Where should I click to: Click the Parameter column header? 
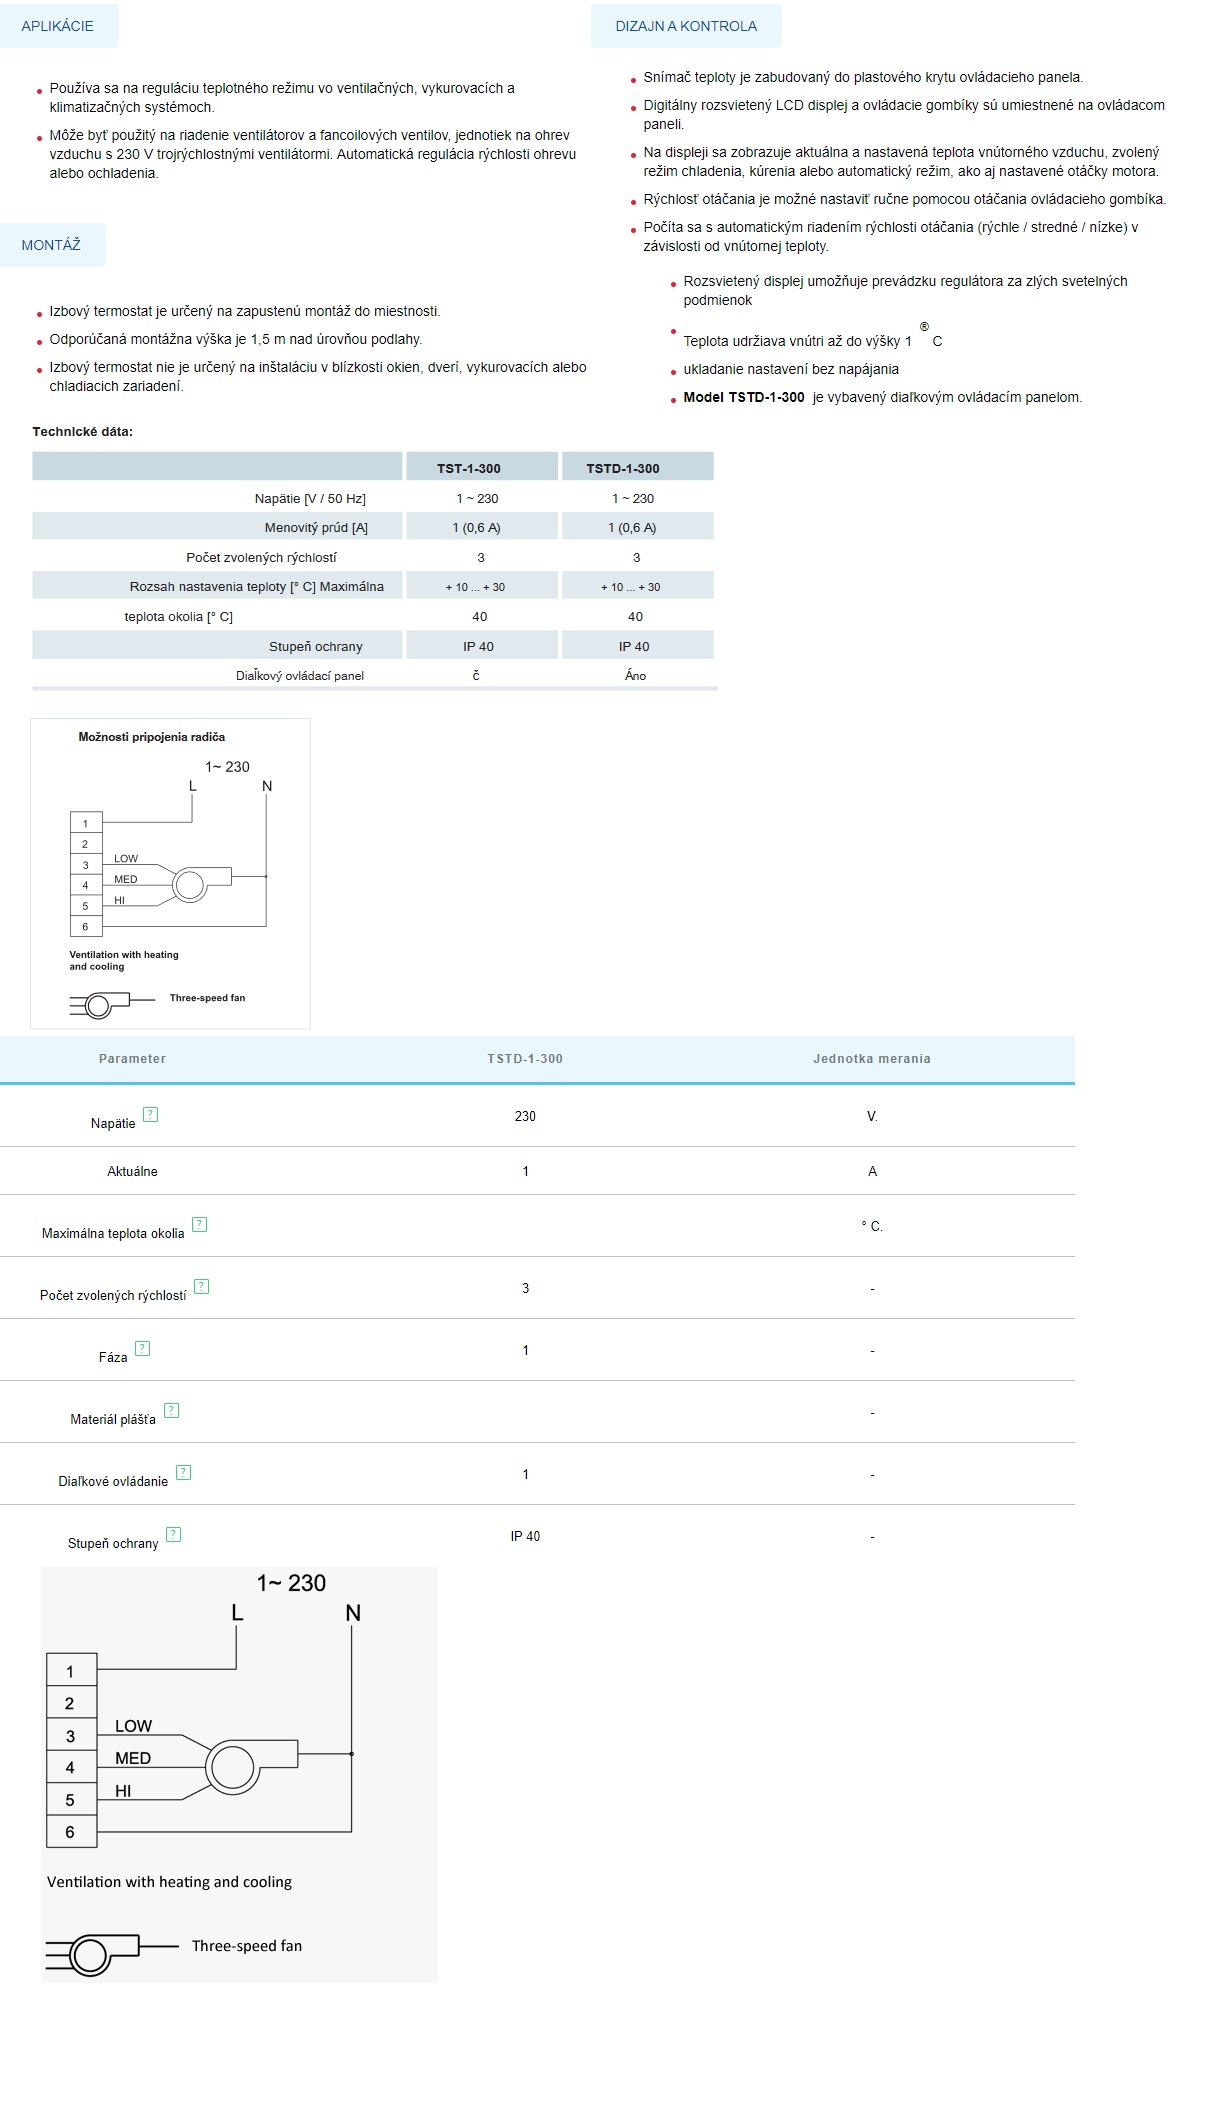tap(132, 1059)
